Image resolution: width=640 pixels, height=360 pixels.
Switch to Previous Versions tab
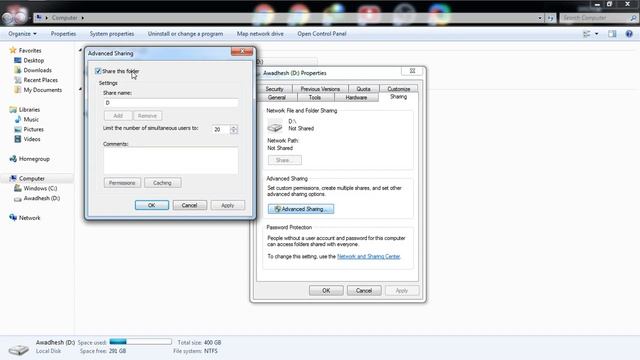pyautogui.click(x=320, y=89)
